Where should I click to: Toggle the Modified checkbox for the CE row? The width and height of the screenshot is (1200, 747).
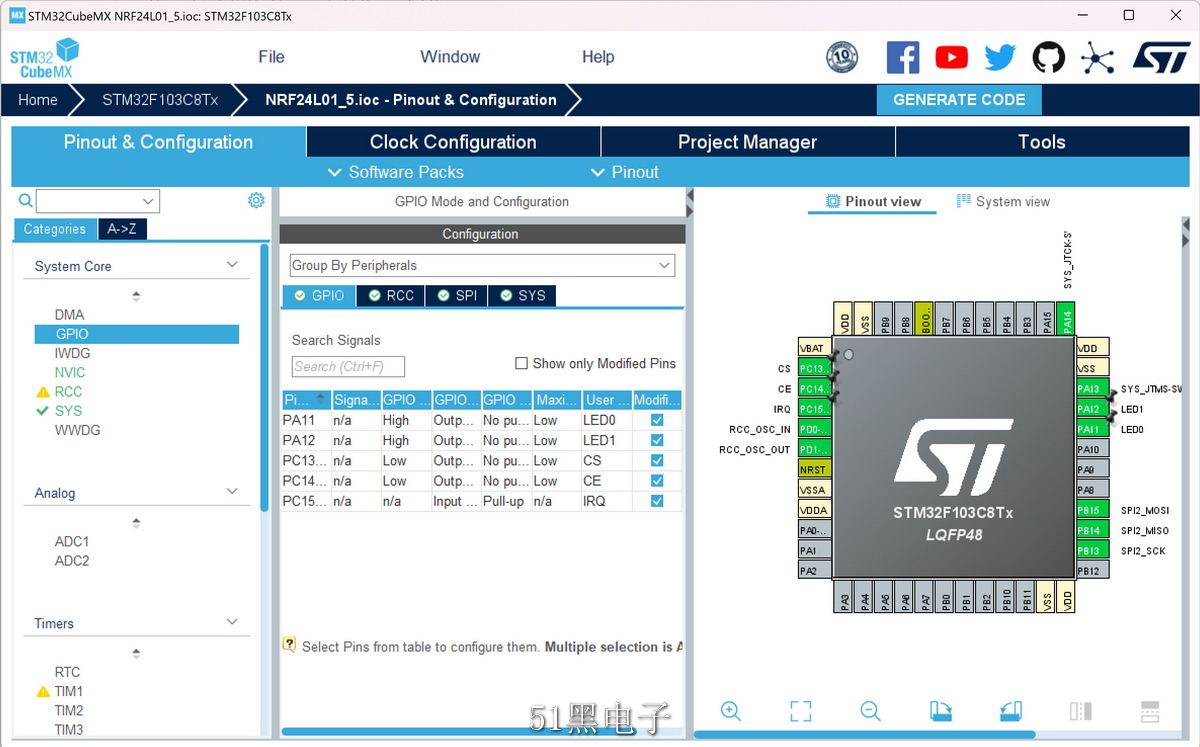(657, 481)
